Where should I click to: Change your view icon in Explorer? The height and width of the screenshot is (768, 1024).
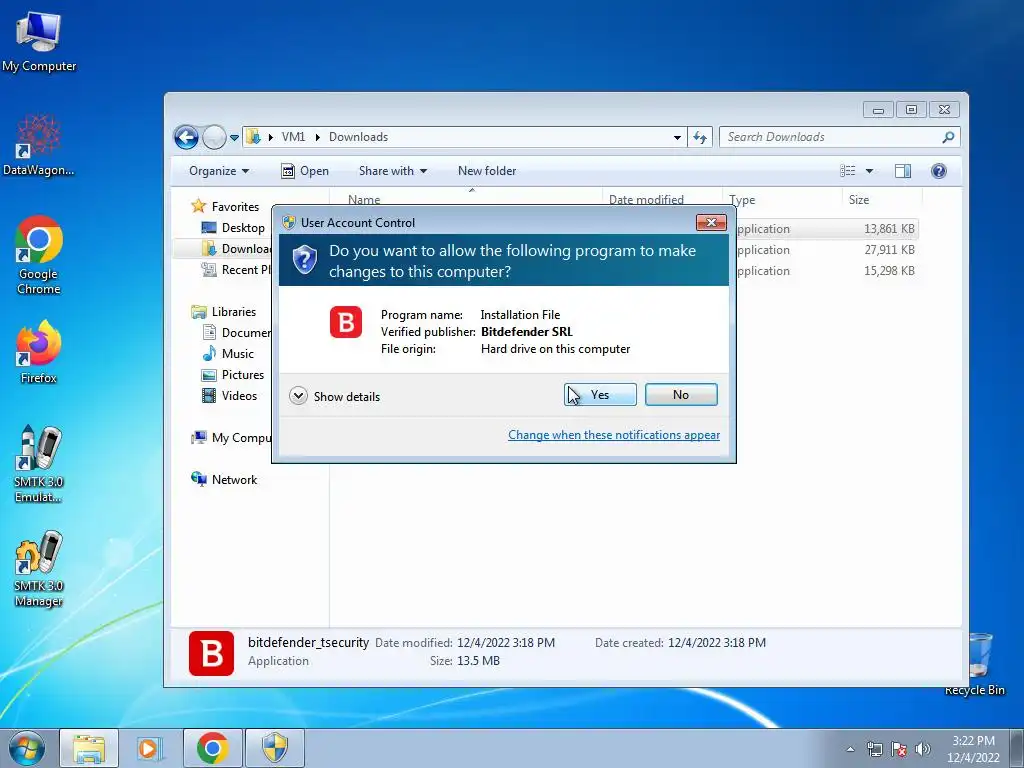tap(848, 171)
